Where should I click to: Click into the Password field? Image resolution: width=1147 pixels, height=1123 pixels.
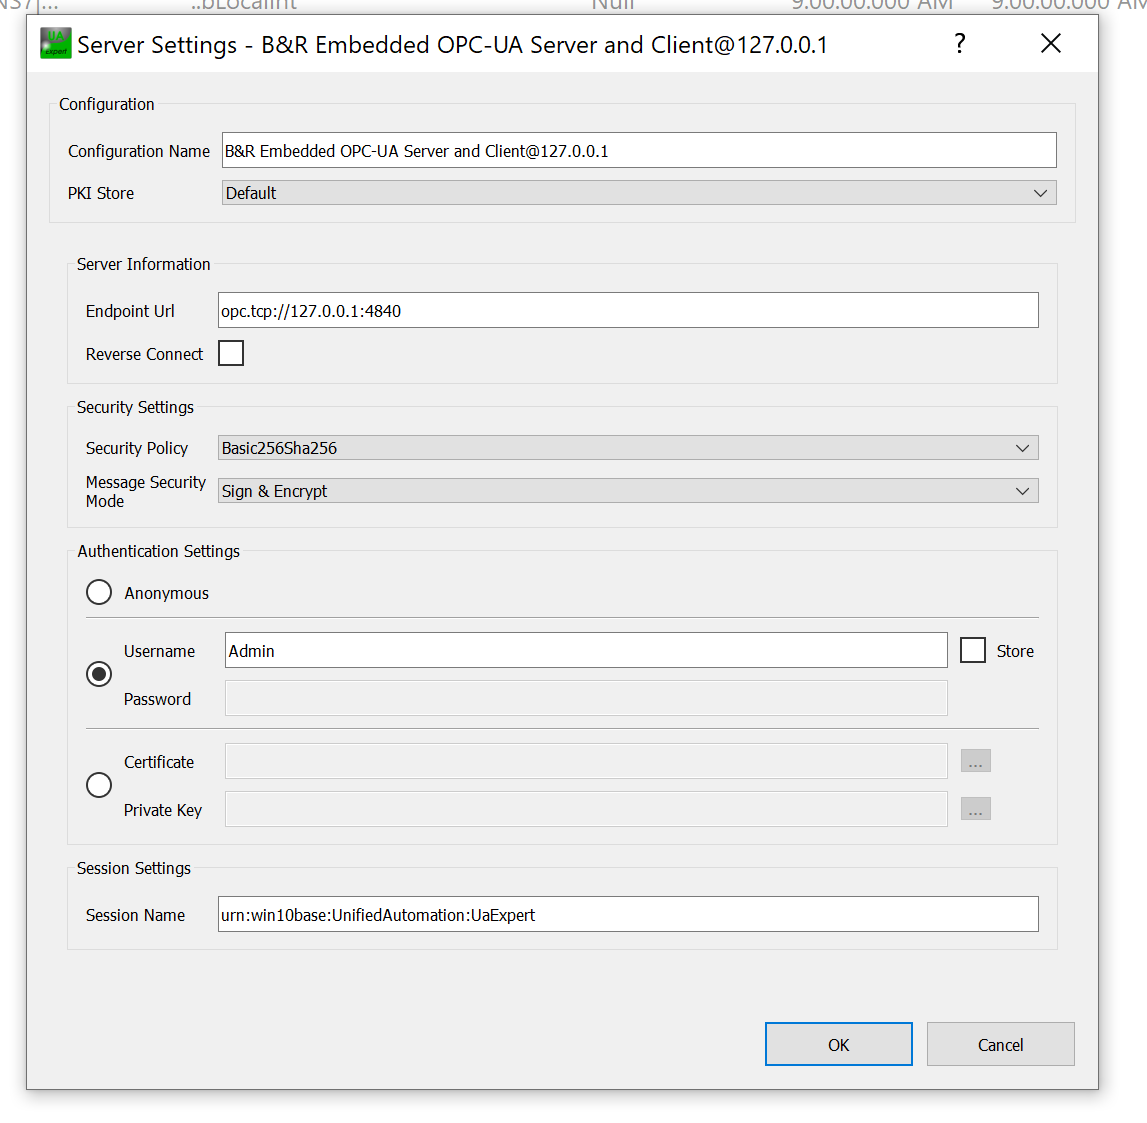tap(586, 698)
